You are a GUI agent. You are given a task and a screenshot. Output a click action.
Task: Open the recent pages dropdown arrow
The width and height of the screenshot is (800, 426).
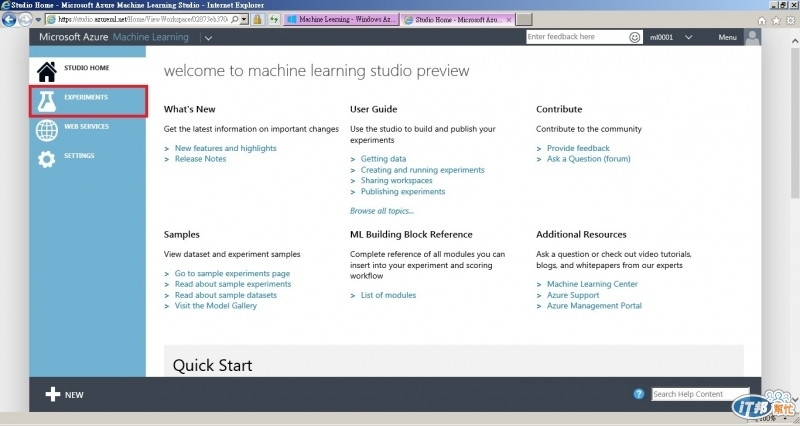click(x=38, y=20)
